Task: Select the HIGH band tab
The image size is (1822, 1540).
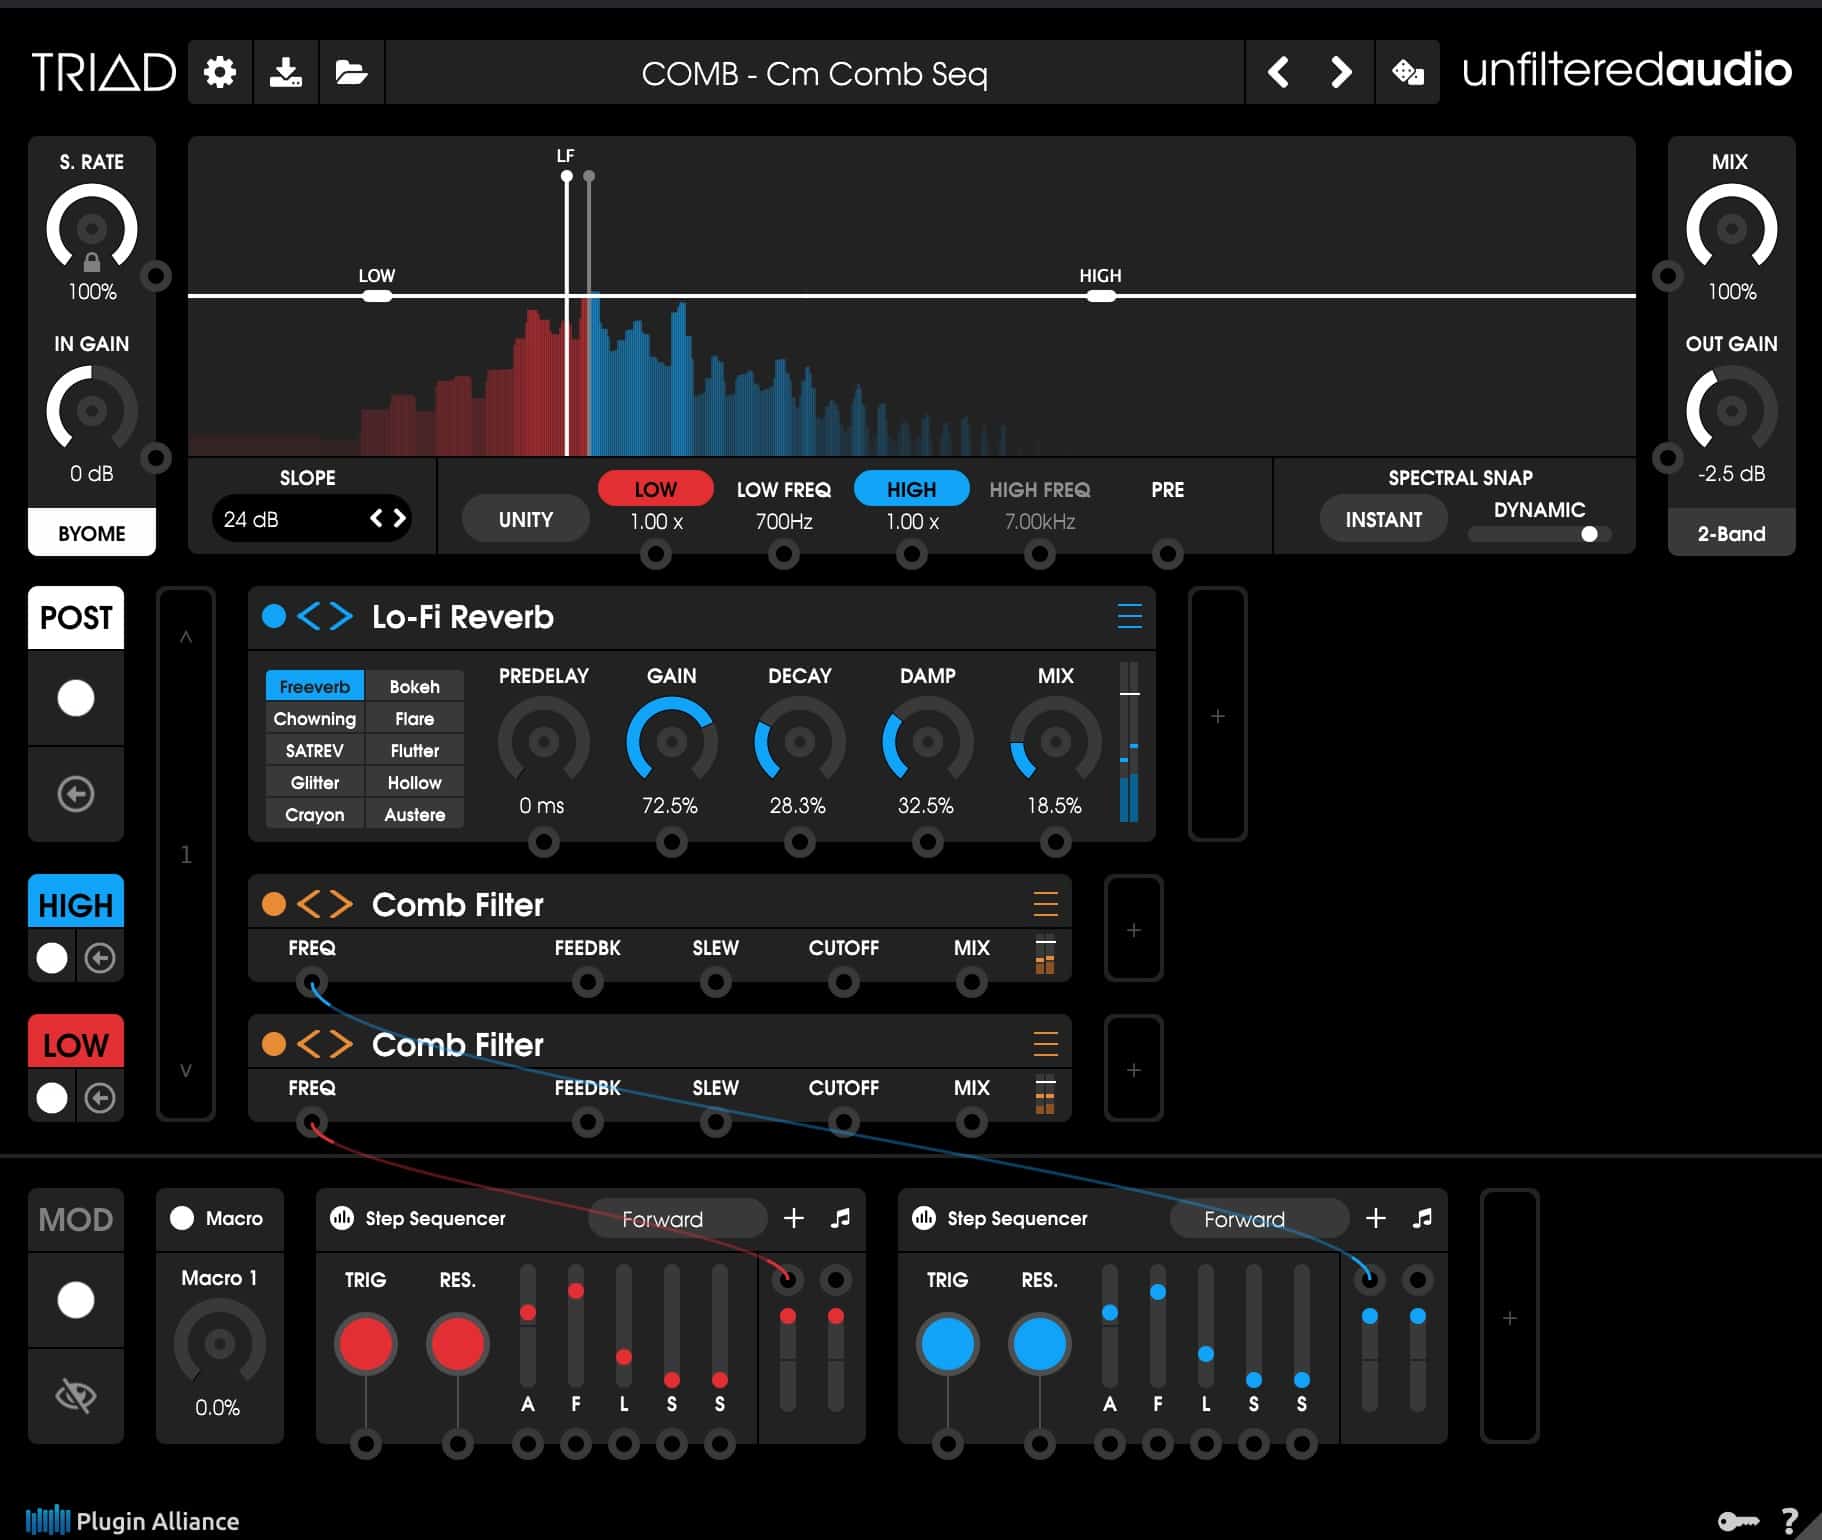Action: 76,904
